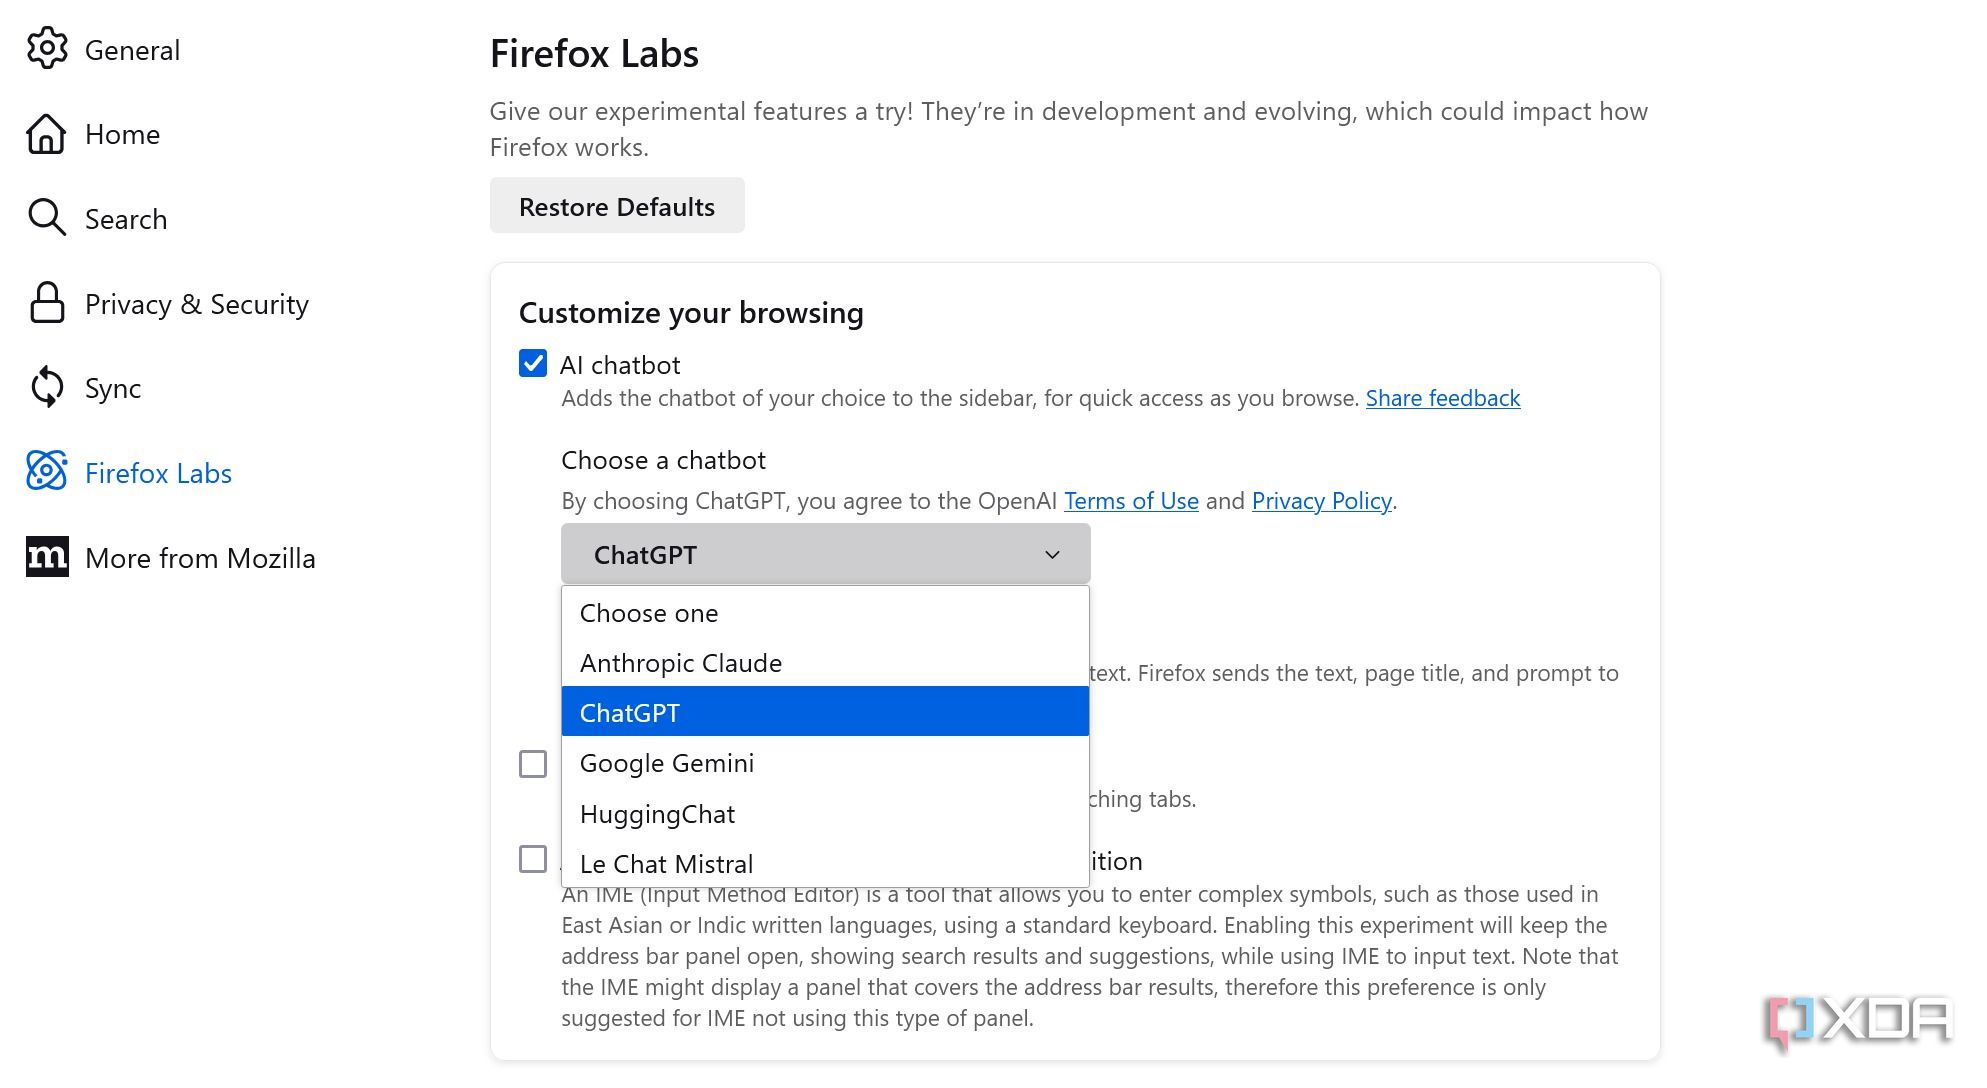The width and height of the screenshot is (1987, 1088).
Task: Open the Sync arrows icon
Action: (46, 387)
